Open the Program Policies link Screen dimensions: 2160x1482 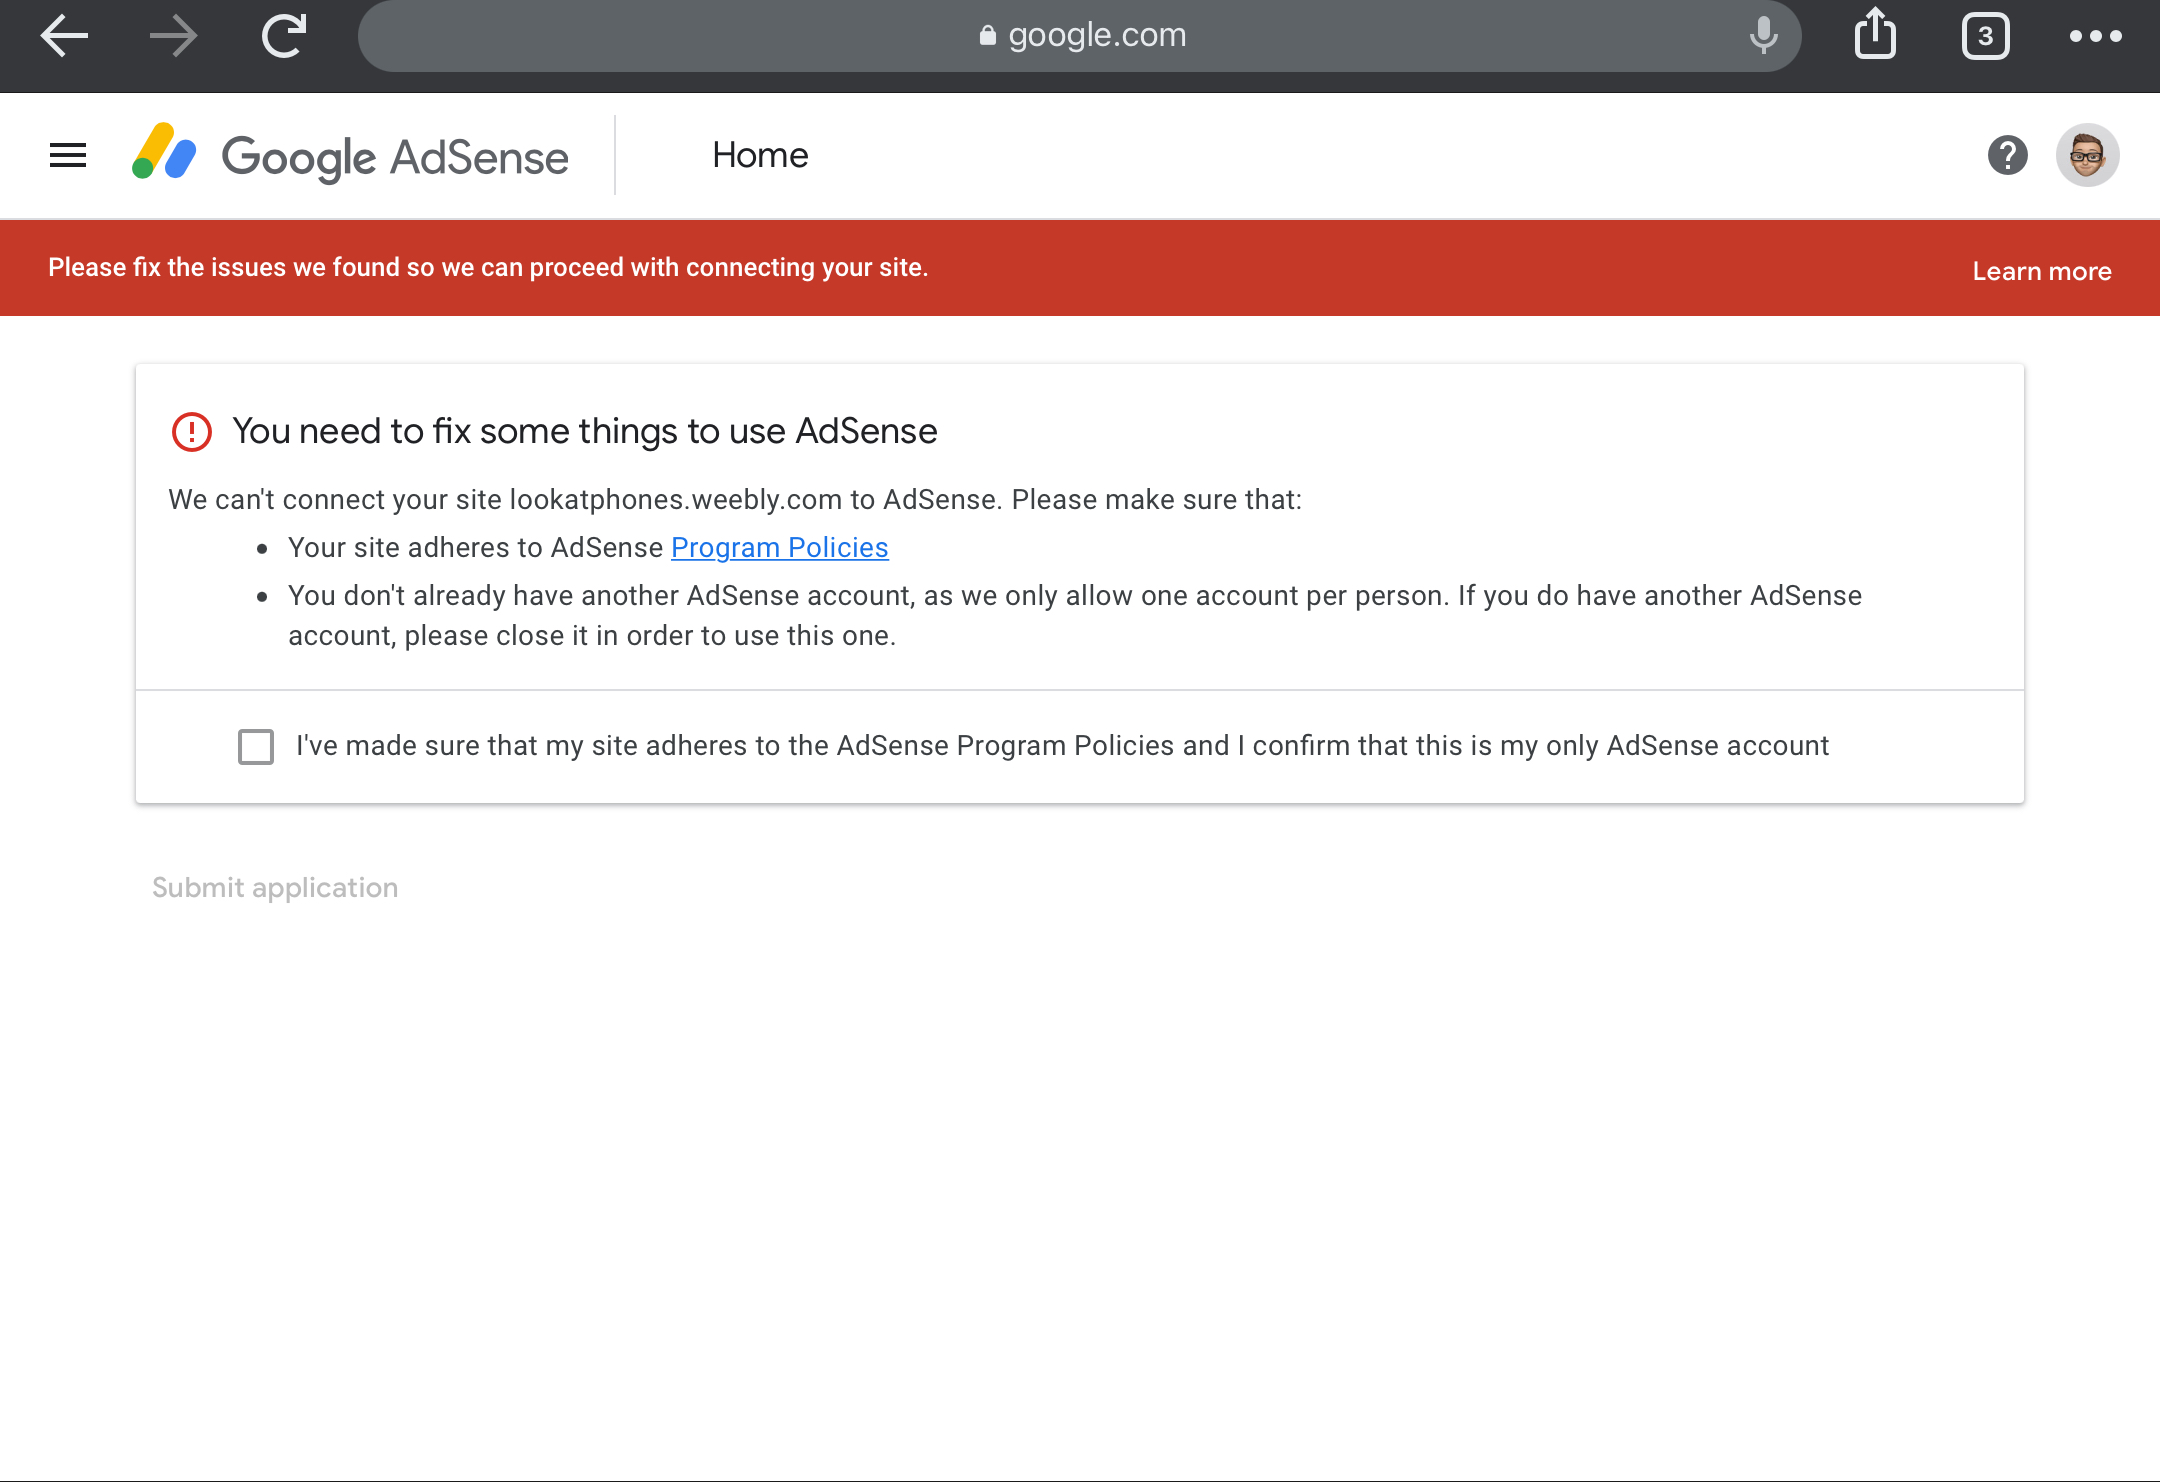(780, 547)
